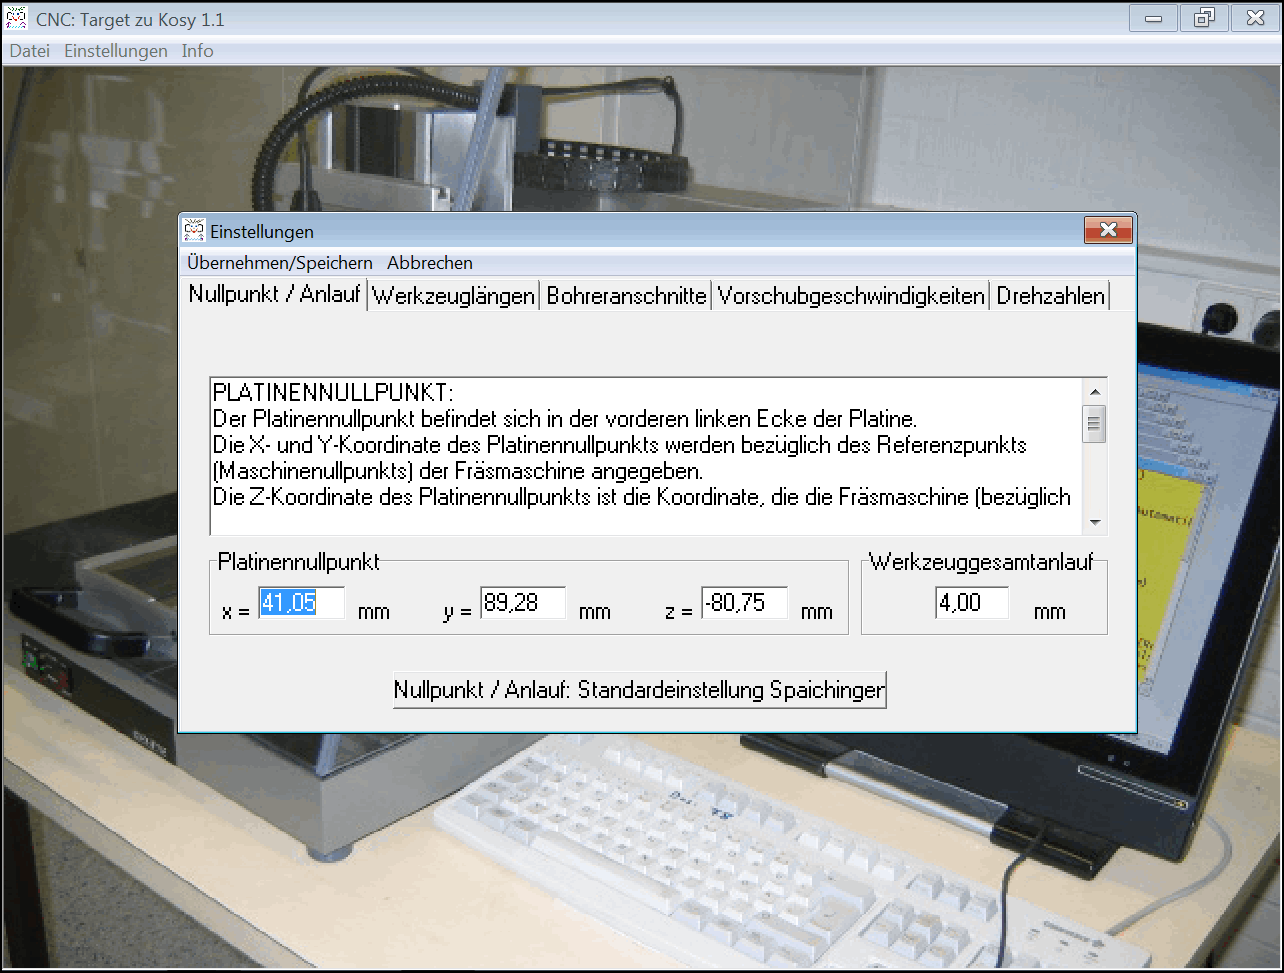Click the scroll-down arrow of description box
The image size is (1284, 973).
click(x=1094, y=522)
